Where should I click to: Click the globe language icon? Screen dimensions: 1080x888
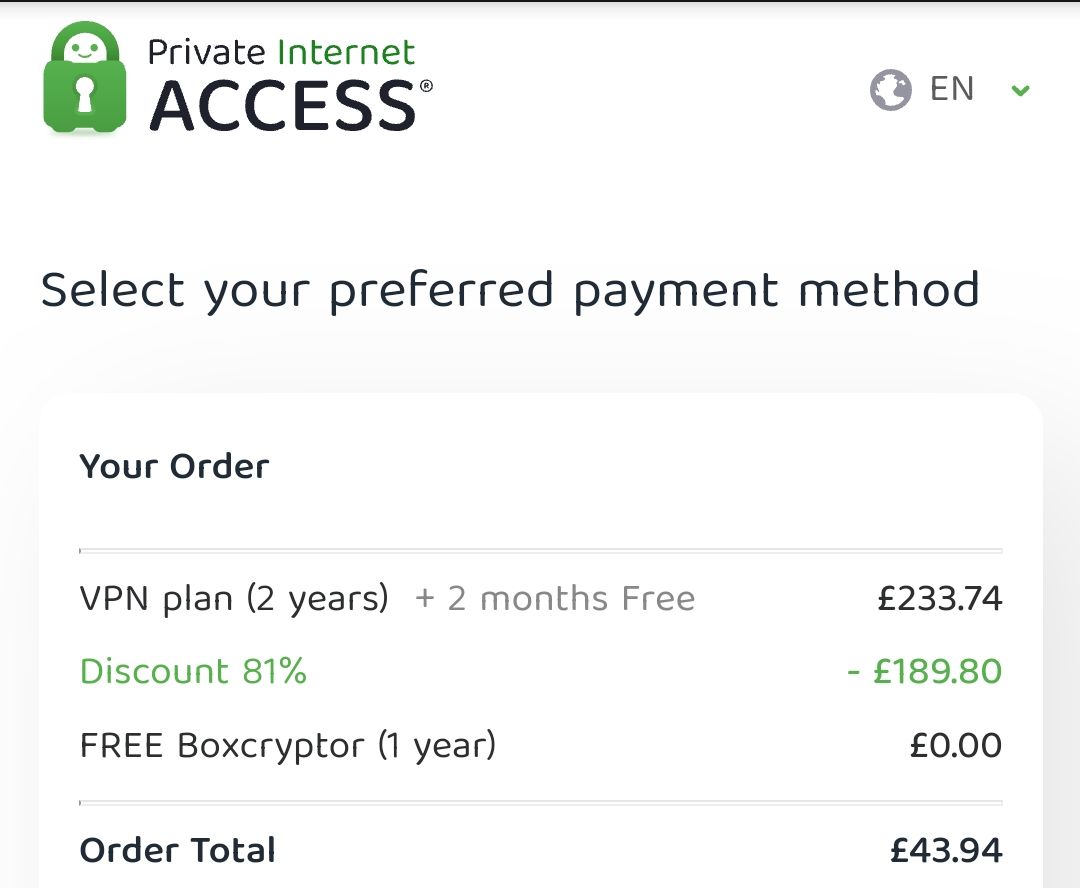[x=890, y=90]
